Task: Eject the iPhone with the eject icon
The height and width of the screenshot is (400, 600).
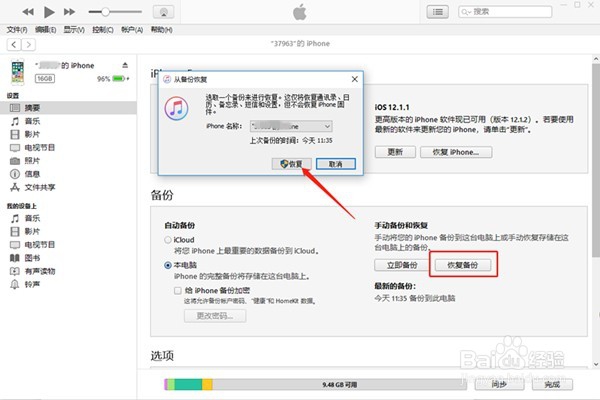Action: [125, 65]
